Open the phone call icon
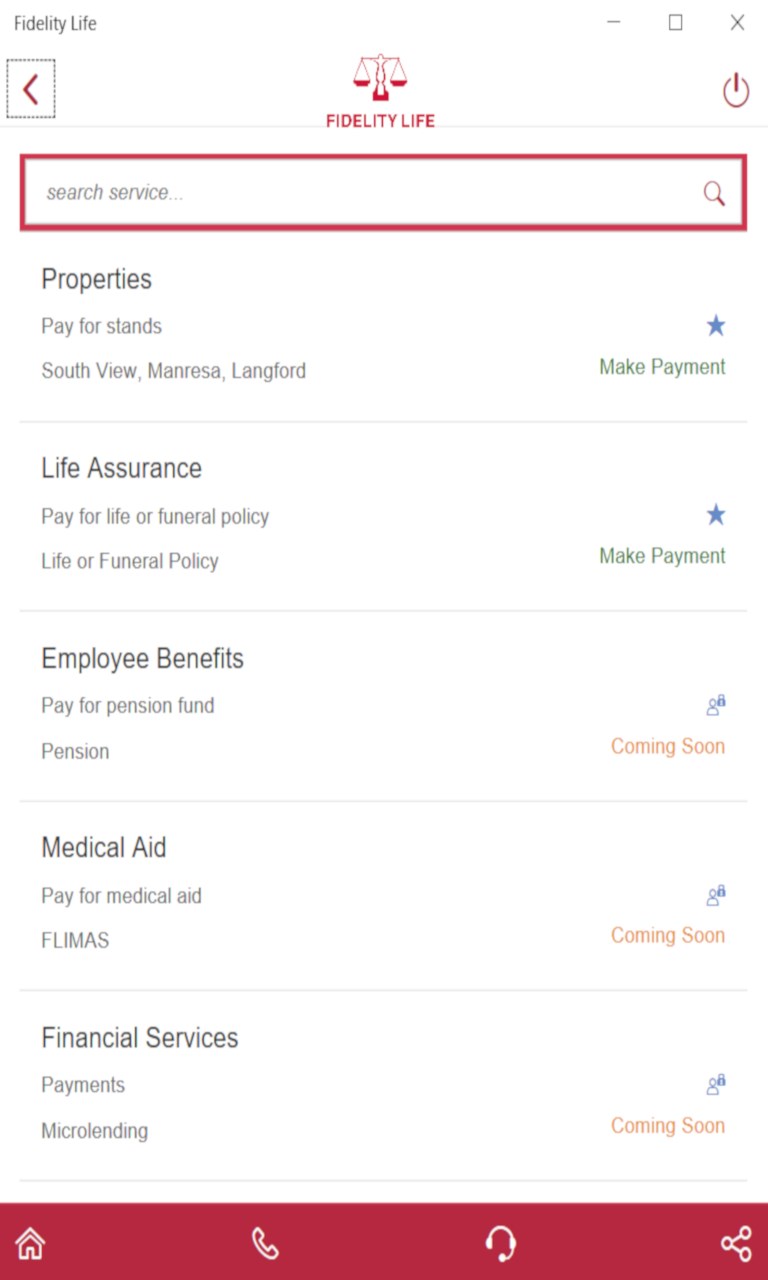The height and width of the screenshot is (1280, 768). [x=265, y=1243]
